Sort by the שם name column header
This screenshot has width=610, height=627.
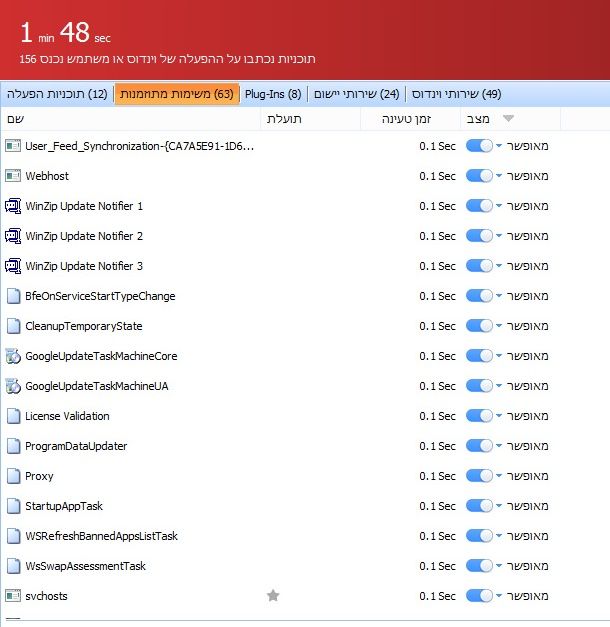(x=130, y=119)
